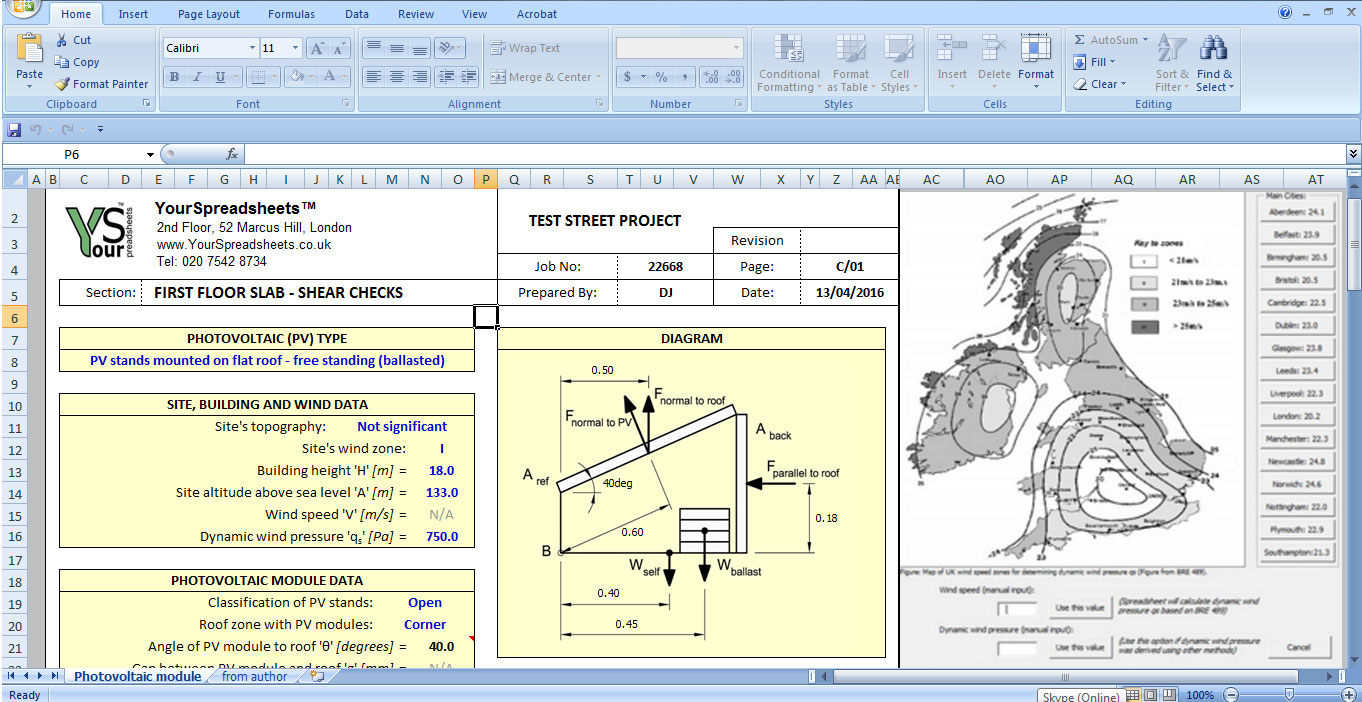1362x702 pixels.
Task: Click the Cut scissors icon
Action: click(62, 40)
